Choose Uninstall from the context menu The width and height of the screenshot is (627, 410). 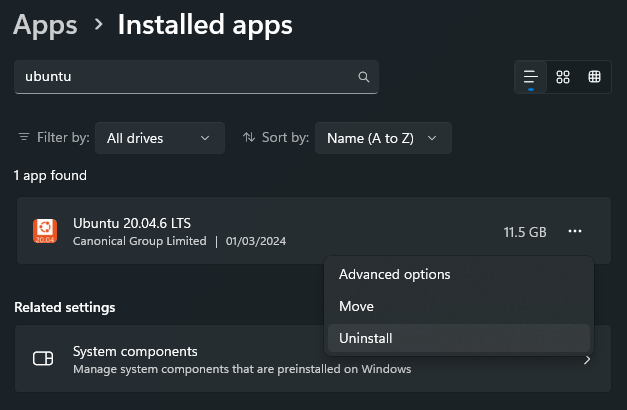(x=366, y=338)
